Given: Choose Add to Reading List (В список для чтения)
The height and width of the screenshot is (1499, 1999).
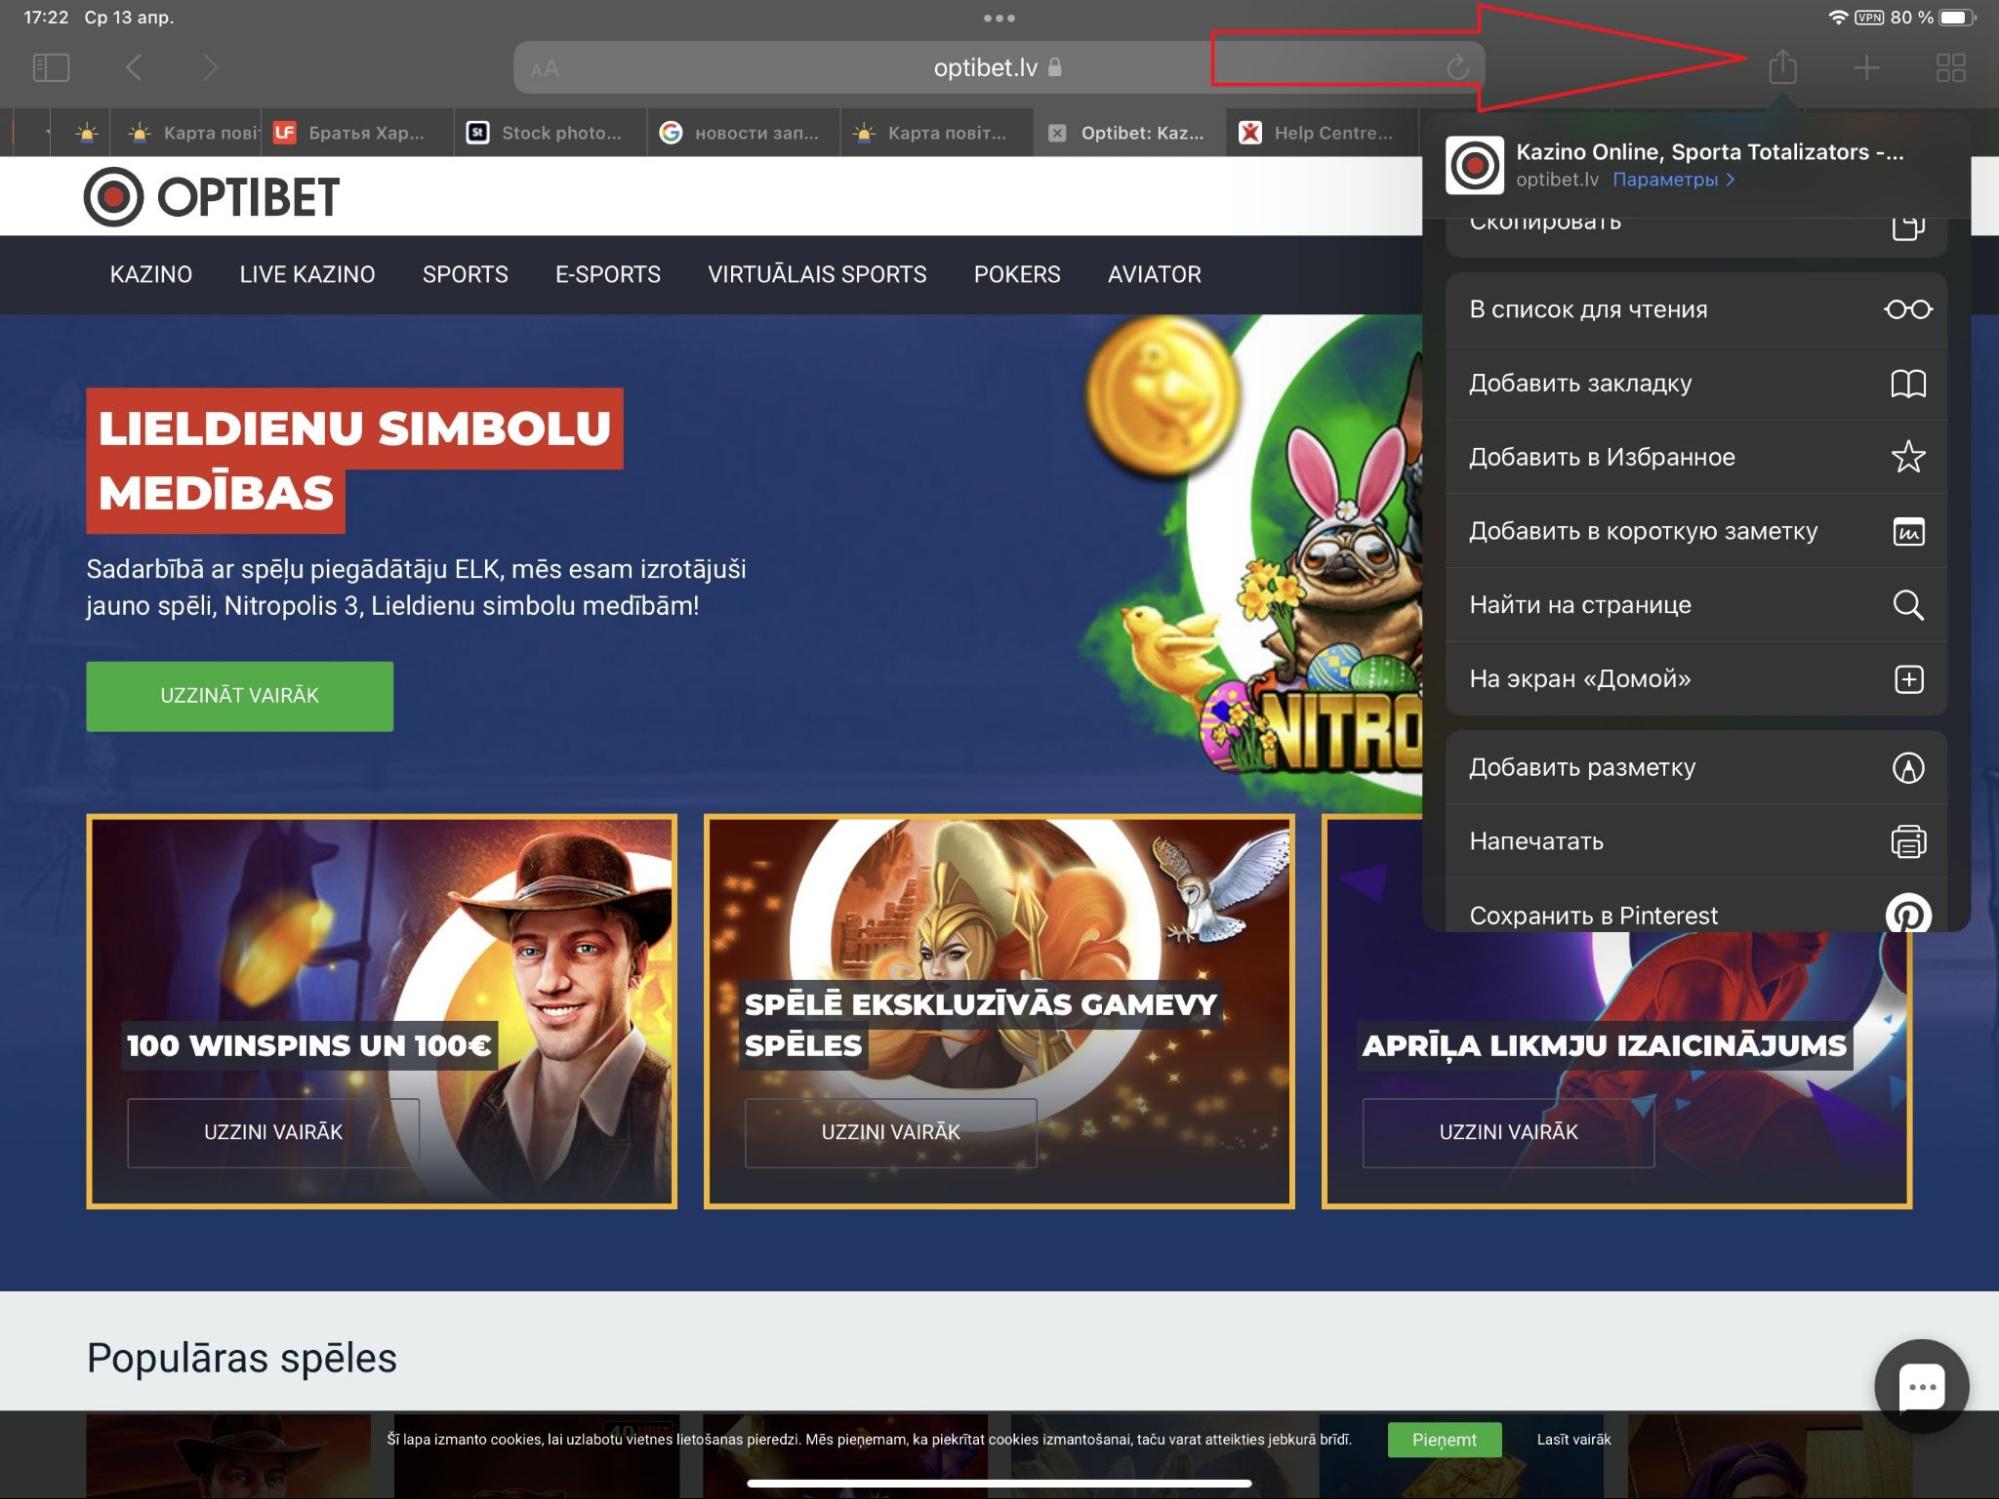Looking at the screenshot, I should 1696,310.
